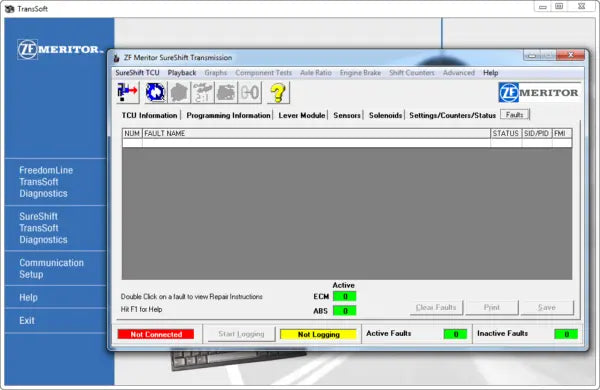
Task: Open the Shift Counters menu
Action: (412, 73)
